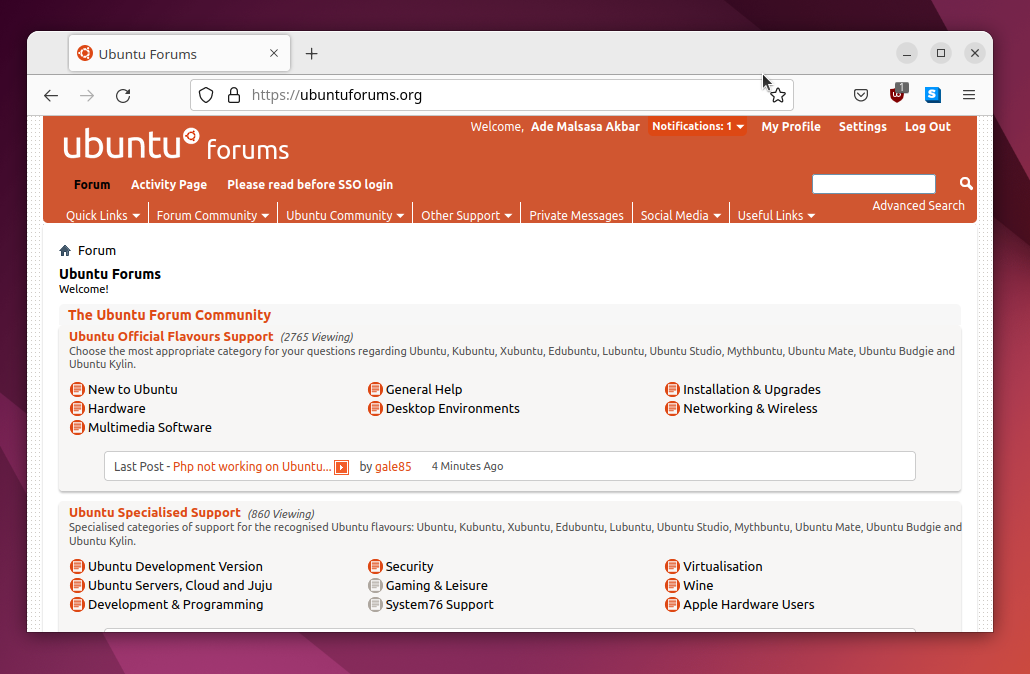Click the forum search text box
Viewport: 1030px width, 674px height.
[x=874, y=184]
